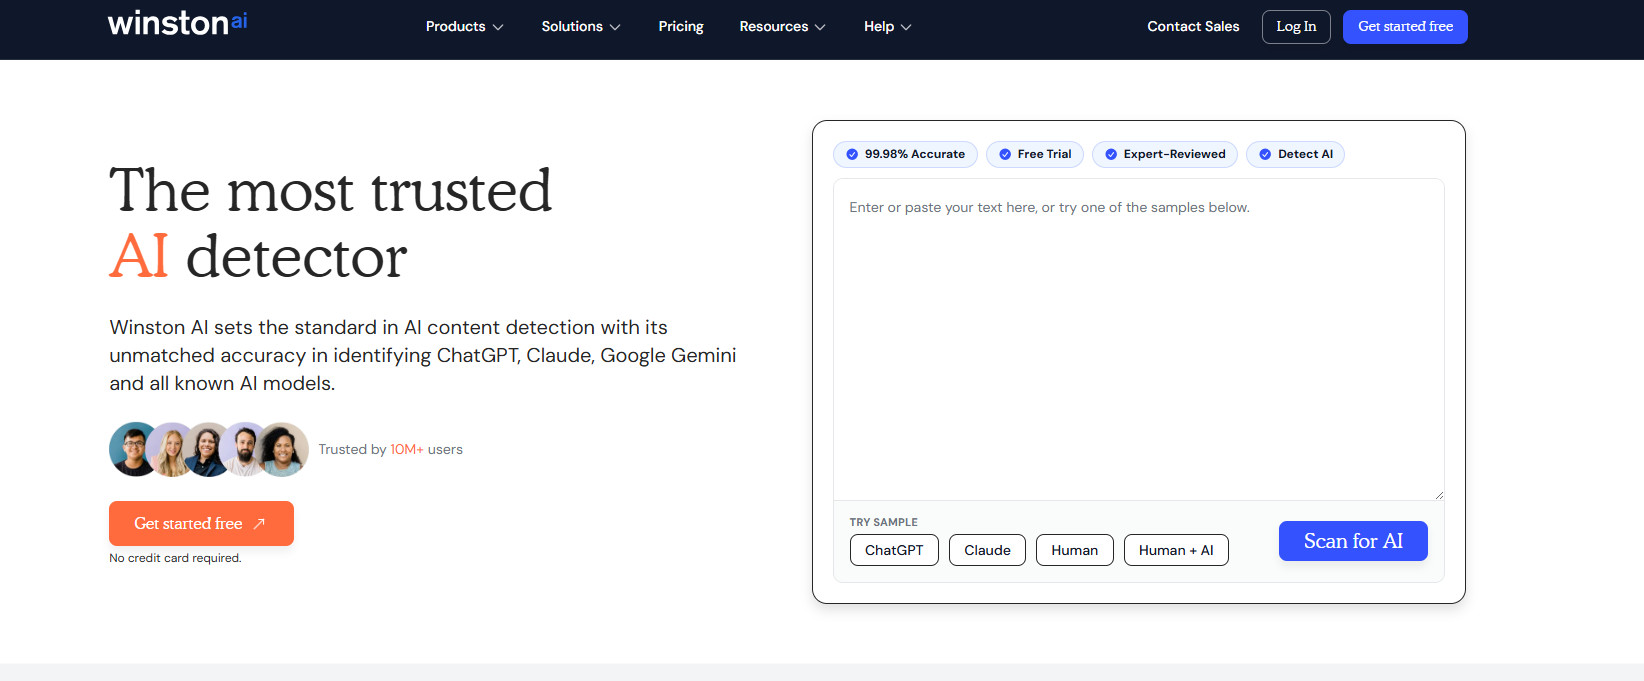Click the blue Get started free button in header
1644x681 pixels.
click(1405, 27)
